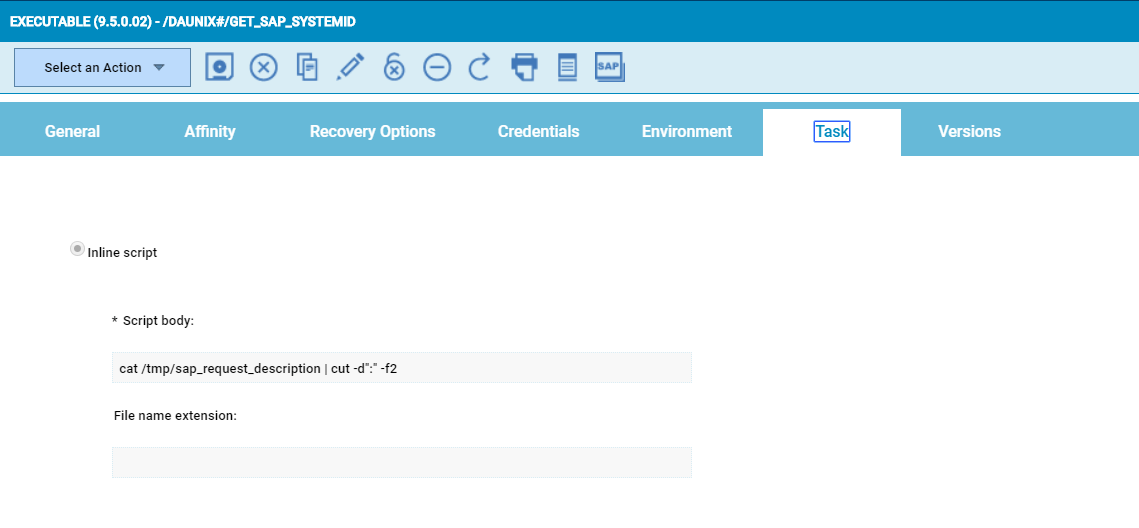Click the pencil edit icon
Viewport: 1139px width, 528px height.
[x=350, y=67]
